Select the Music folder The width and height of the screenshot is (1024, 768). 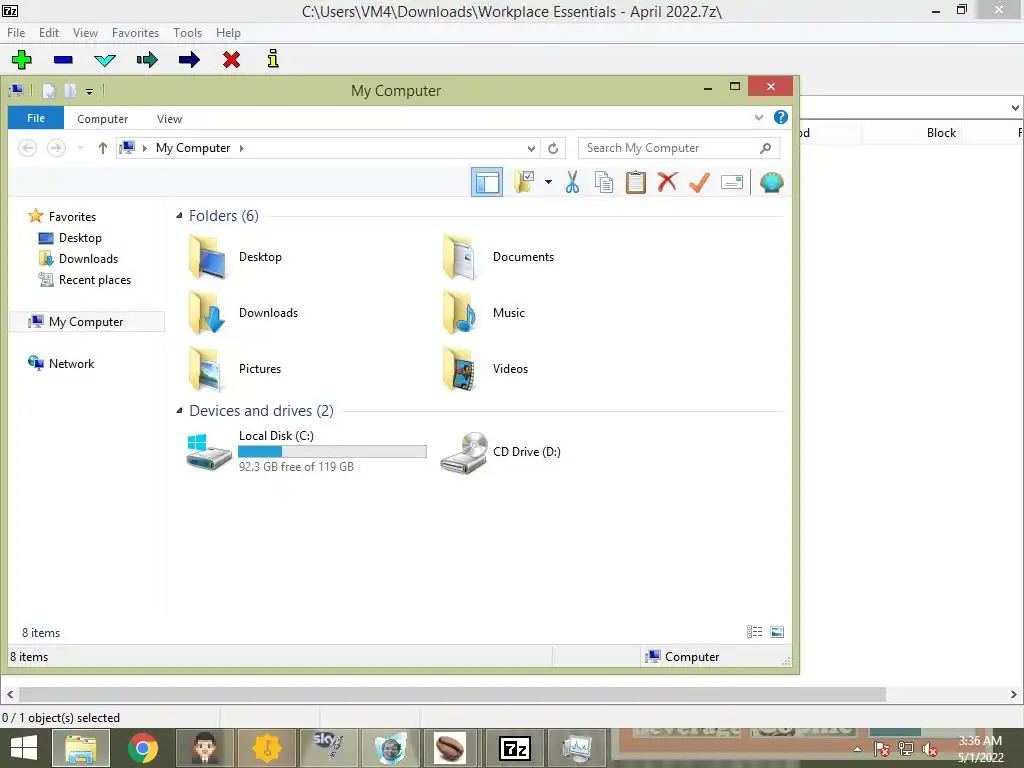pyautogui.click(x=485, y=313)
